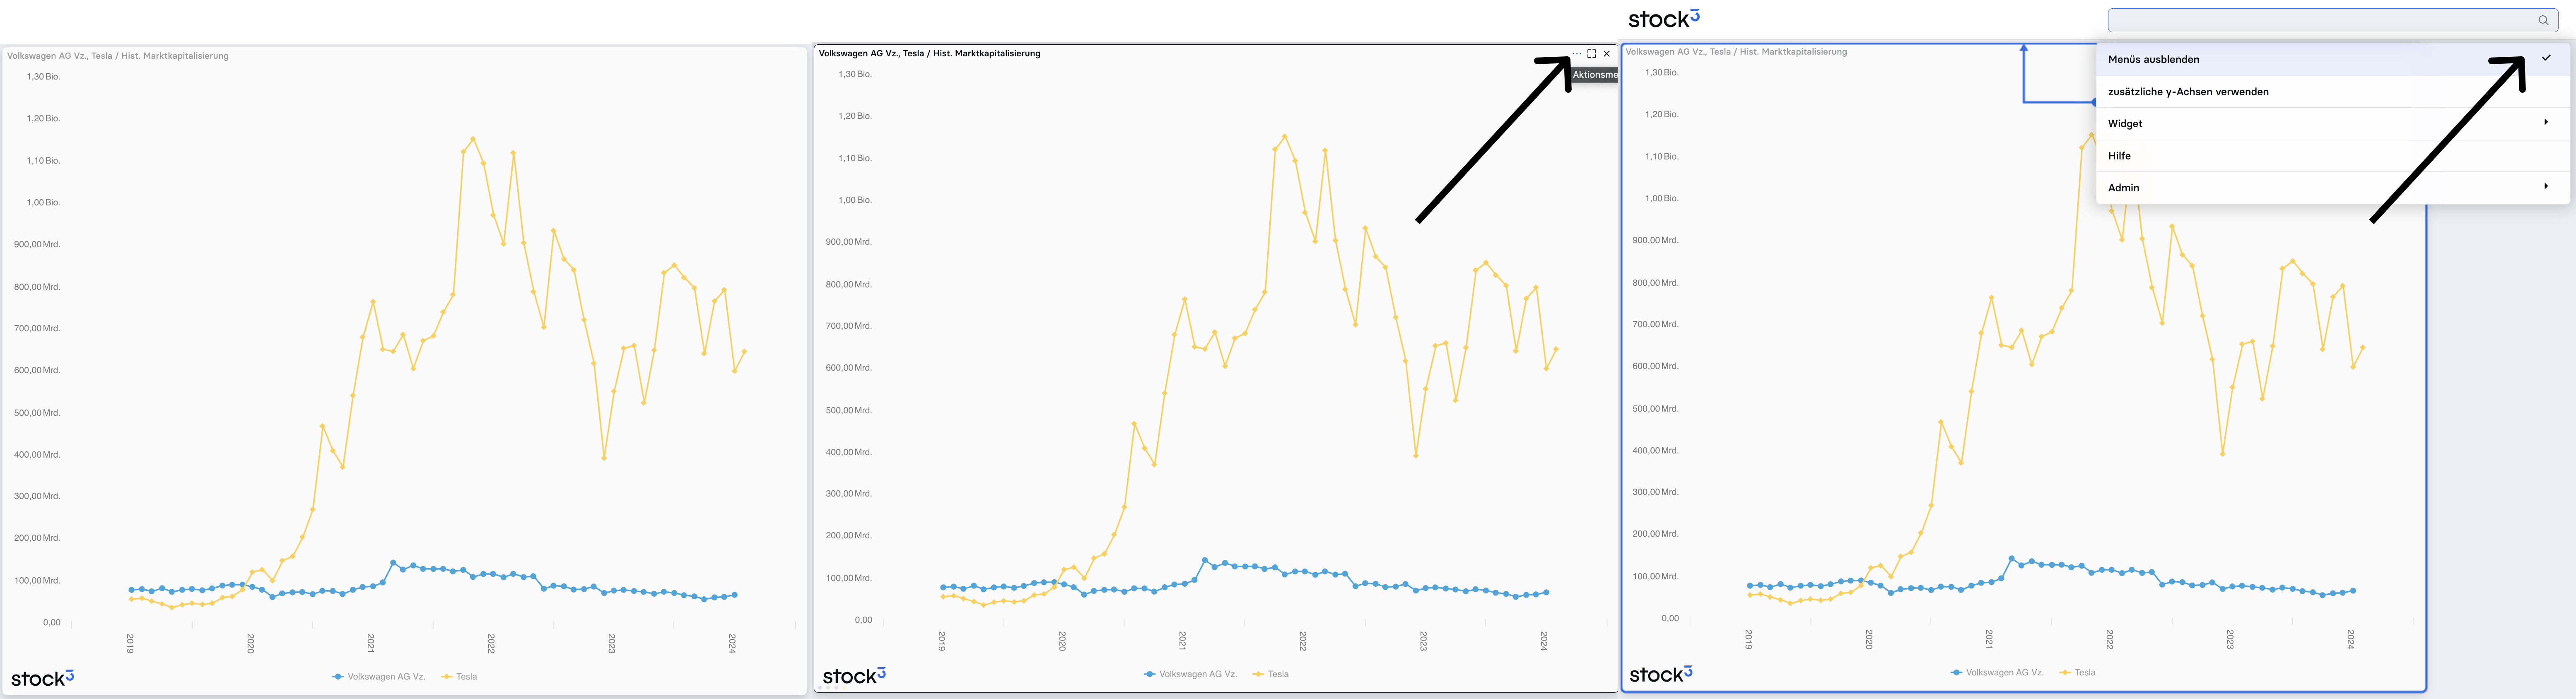2576x699 pixels.
Task: Toggle Tesla legend entry in middle chart
Action: pyautogui.click(x=1272, y=675)
